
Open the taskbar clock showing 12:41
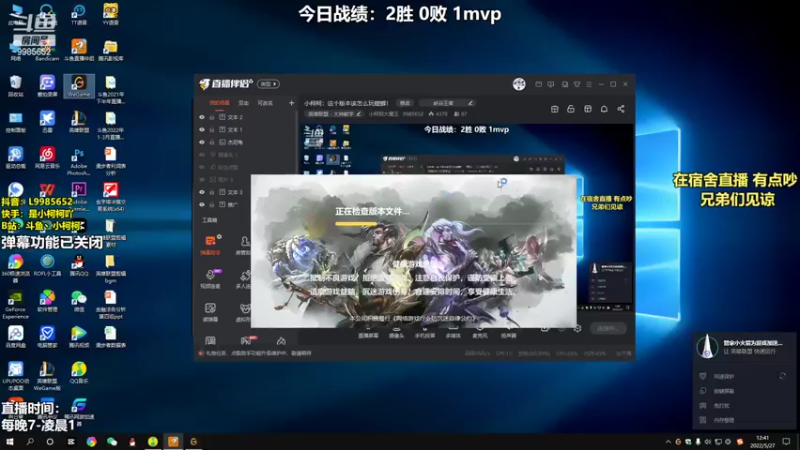coord(762,442)
